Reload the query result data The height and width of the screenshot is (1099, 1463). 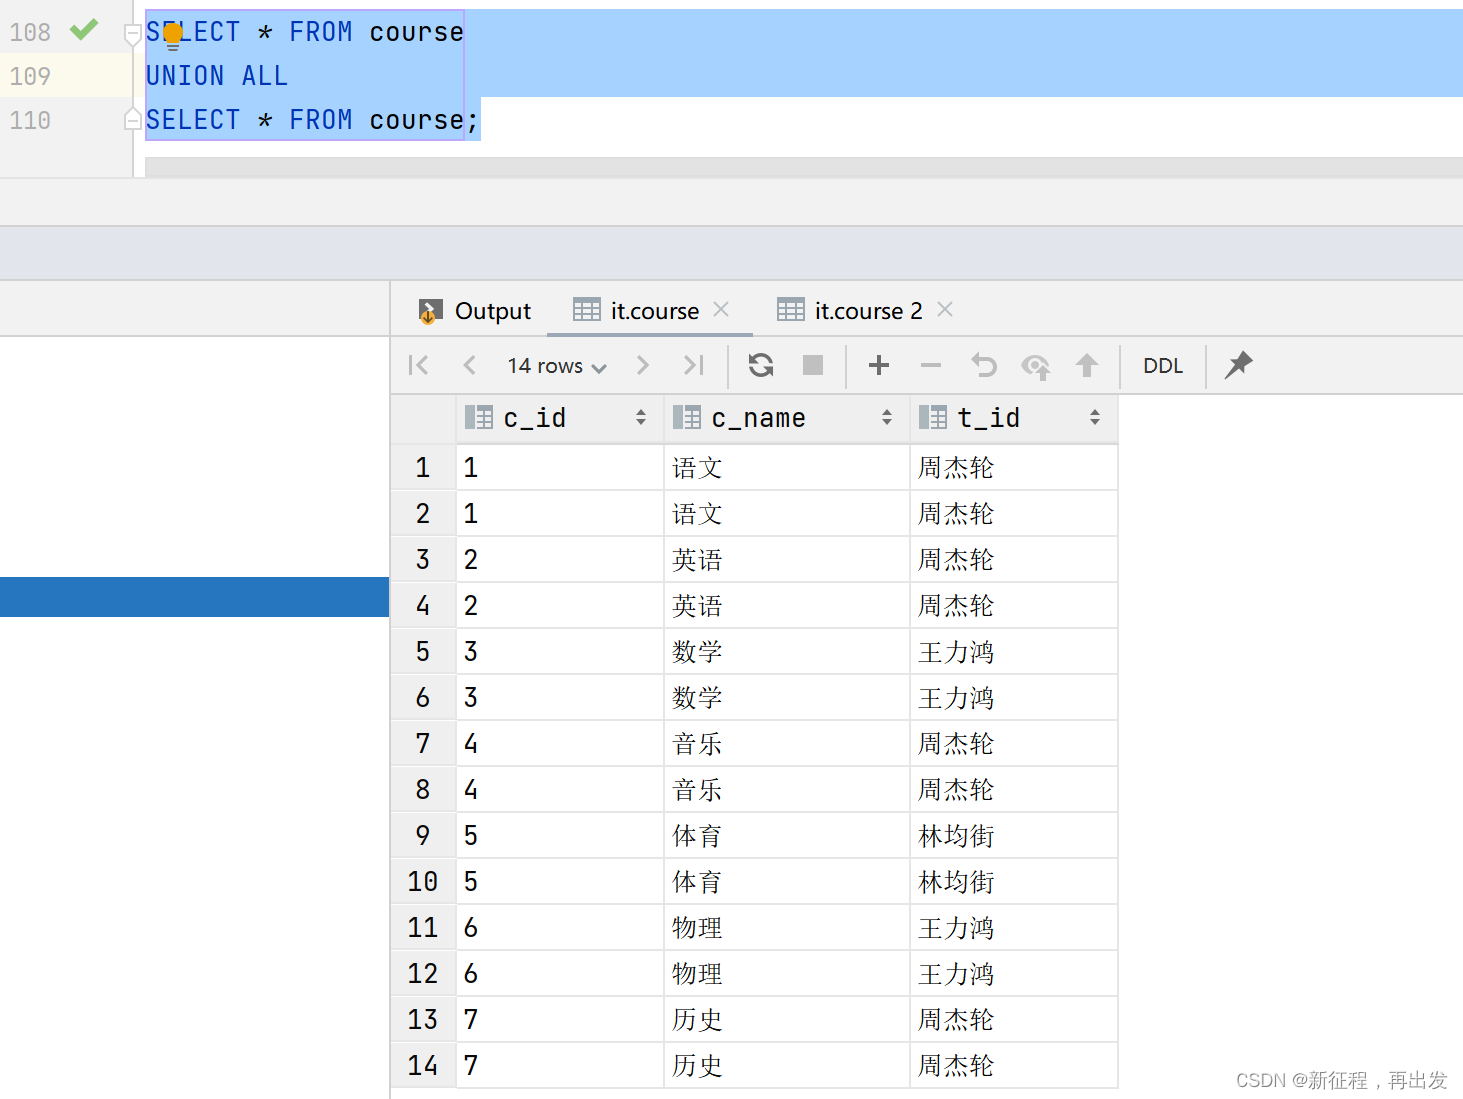(x=761, y=366)
